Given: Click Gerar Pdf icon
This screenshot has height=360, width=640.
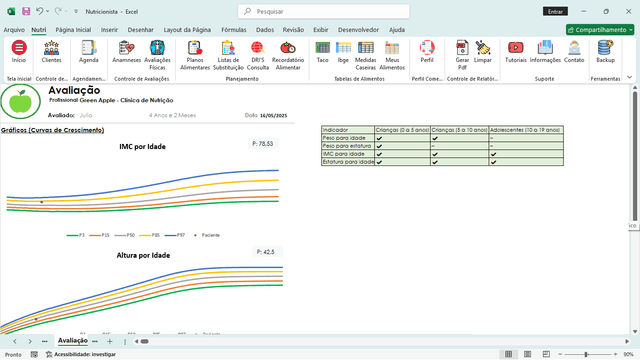Looking at the screenshot, I should pos(462,56).
